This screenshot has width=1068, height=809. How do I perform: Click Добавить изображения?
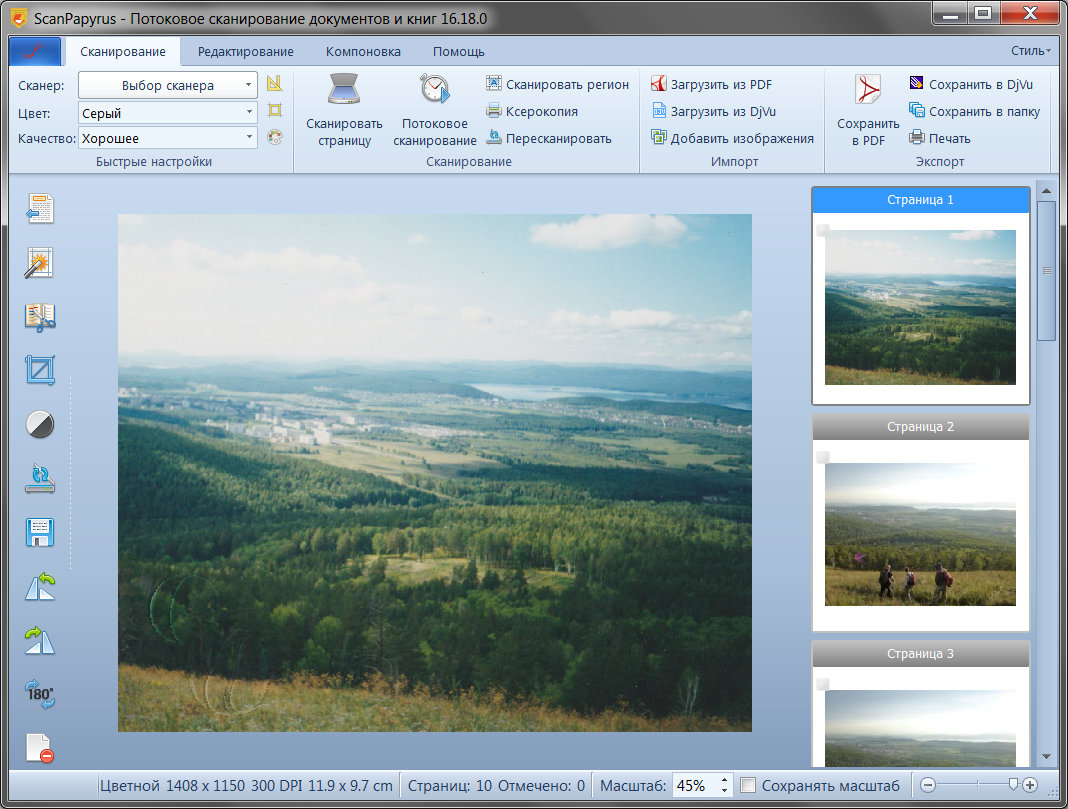pos(732,138)
